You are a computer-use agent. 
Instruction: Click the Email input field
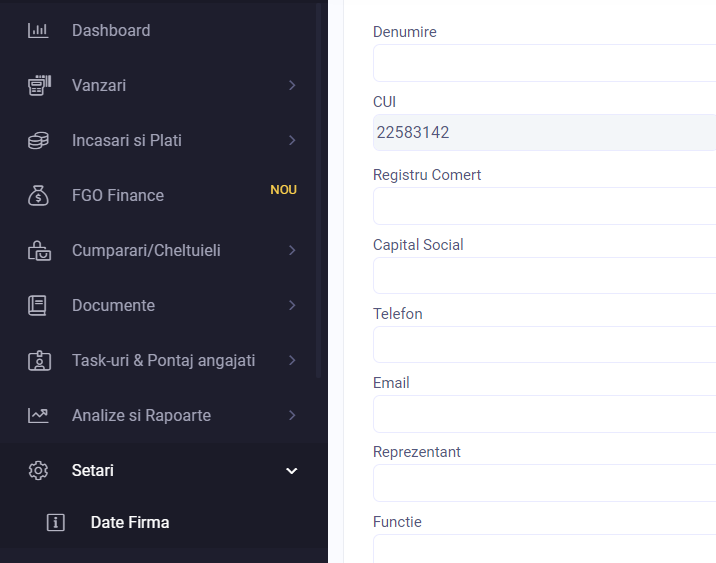pos(544,414)
